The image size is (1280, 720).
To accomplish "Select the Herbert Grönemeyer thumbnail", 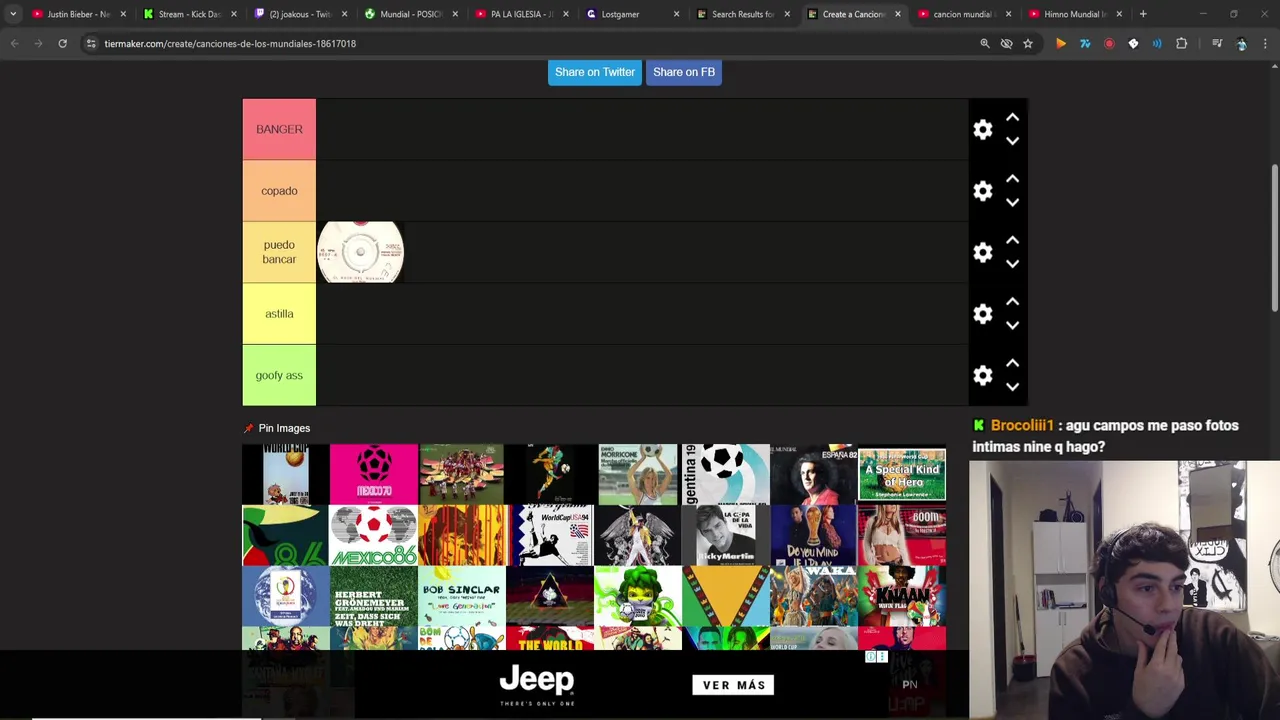I will point(374,596).
